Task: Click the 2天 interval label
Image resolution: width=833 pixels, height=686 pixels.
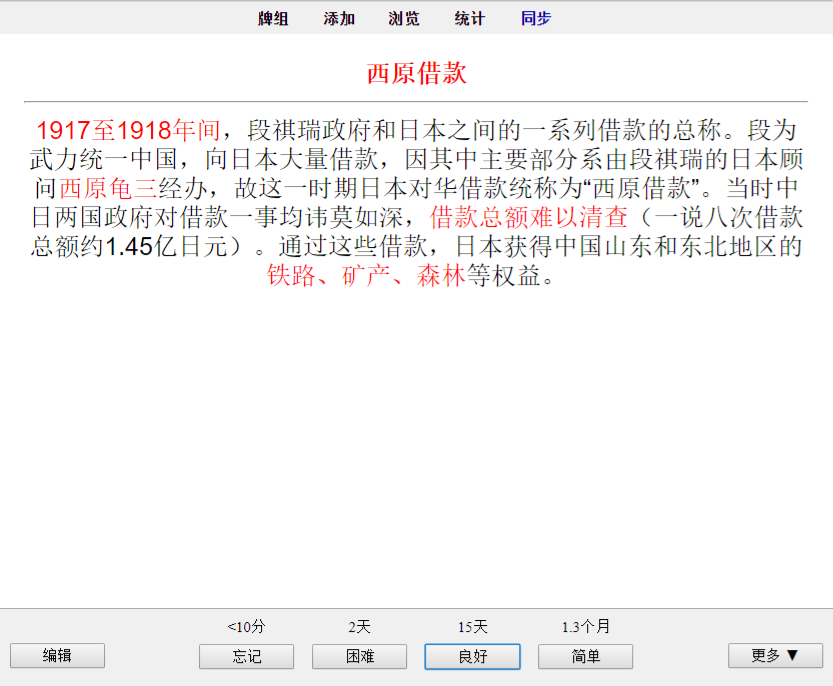Action: [x=360, y=626]
